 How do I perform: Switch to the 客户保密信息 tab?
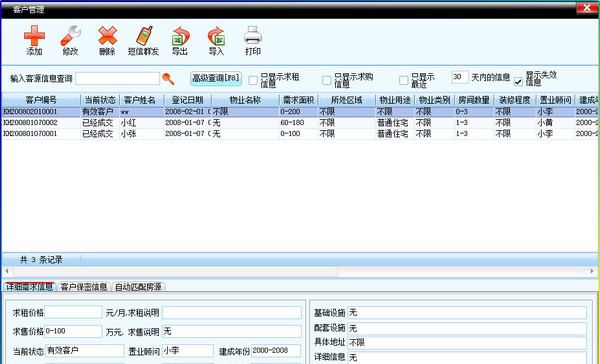84,287
